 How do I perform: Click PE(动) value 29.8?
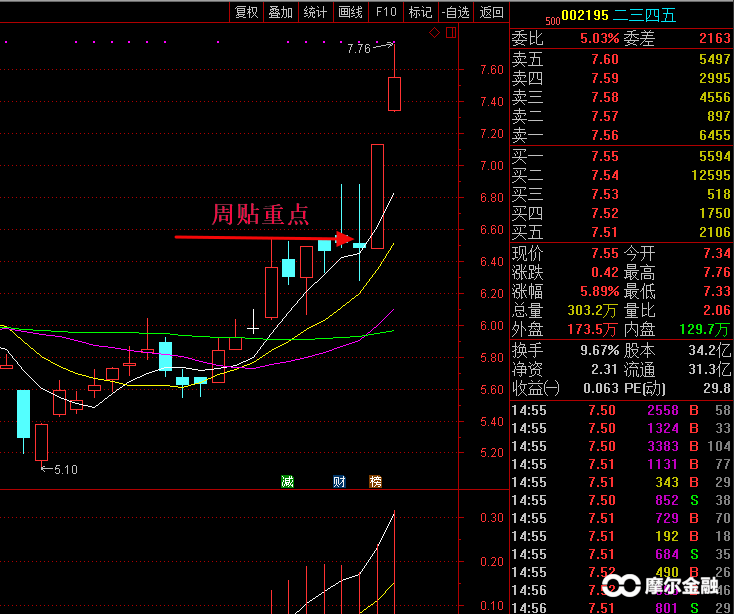[x=717, y=388]
